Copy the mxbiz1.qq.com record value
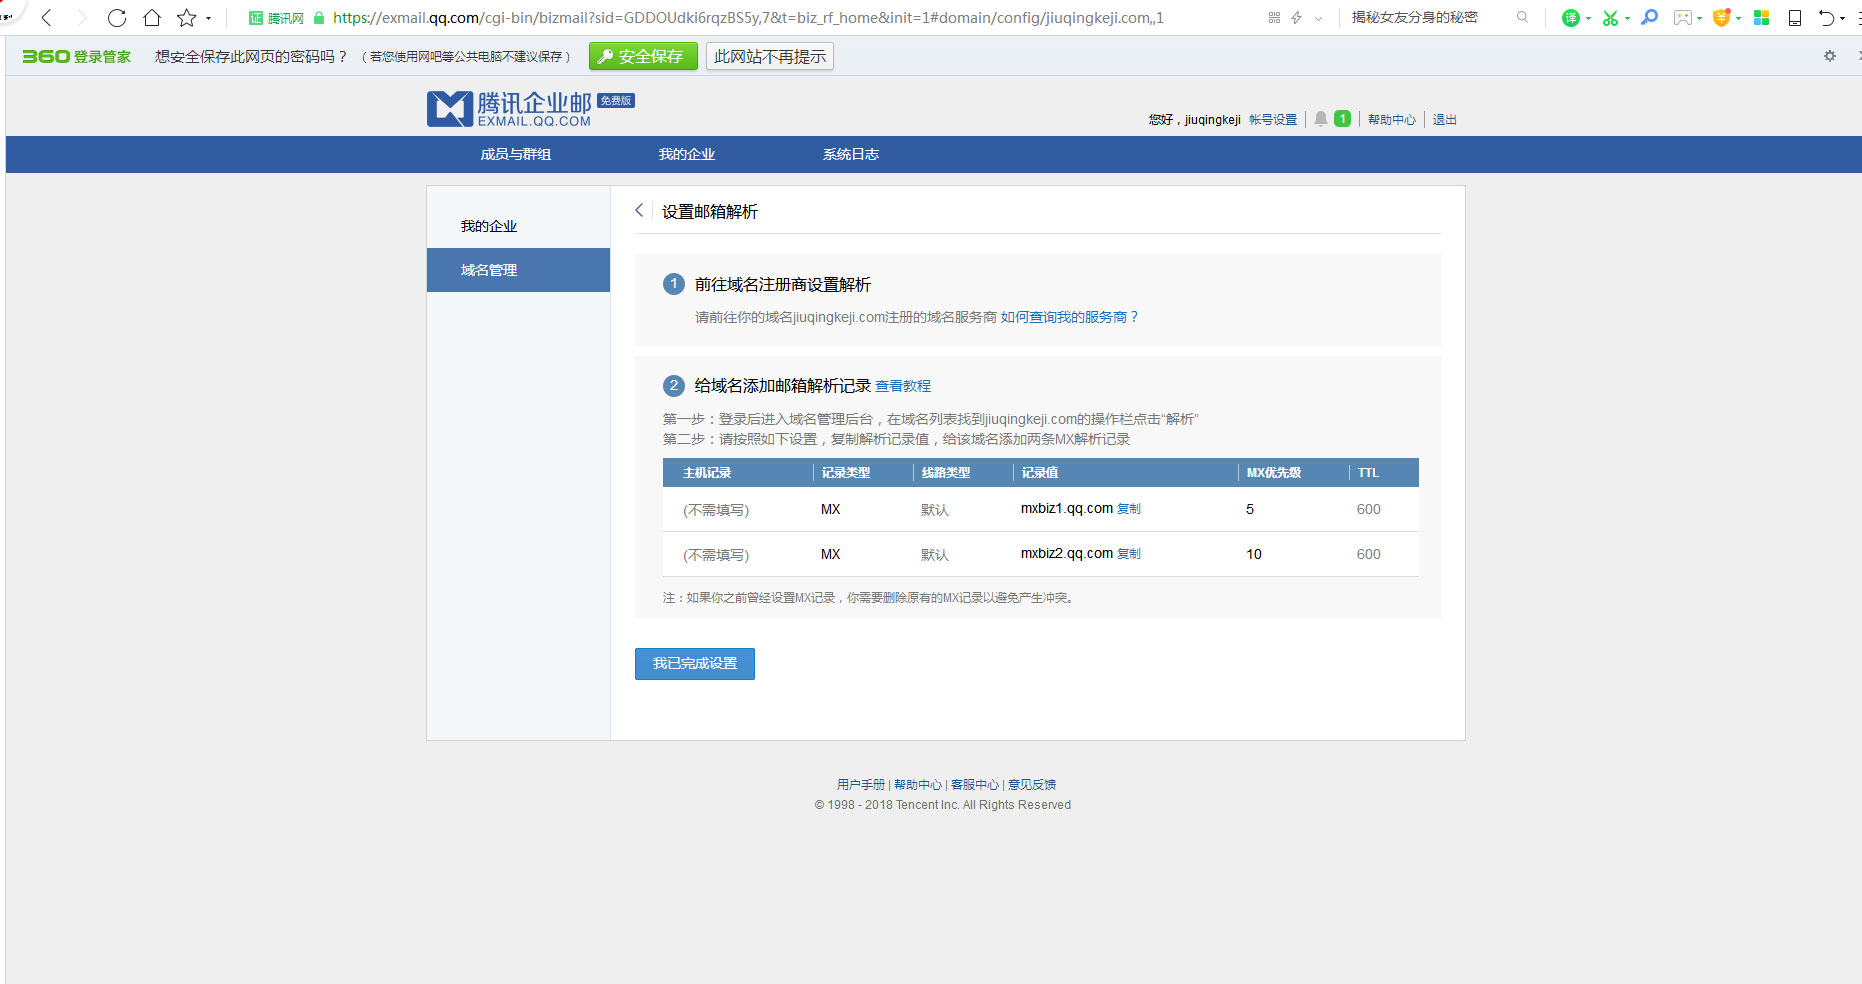This screenshot has height=984, width=1862. tap(1131, 508)
